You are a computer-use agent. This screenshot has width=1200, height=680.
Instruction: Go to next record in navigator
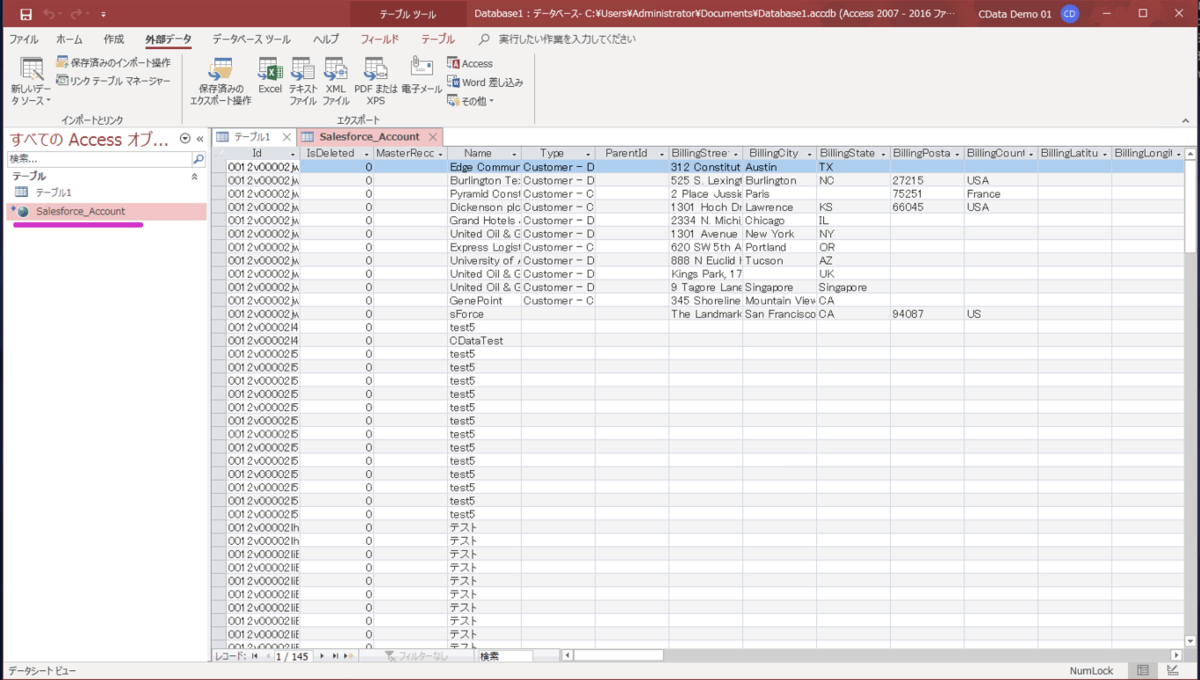[321, 656]
